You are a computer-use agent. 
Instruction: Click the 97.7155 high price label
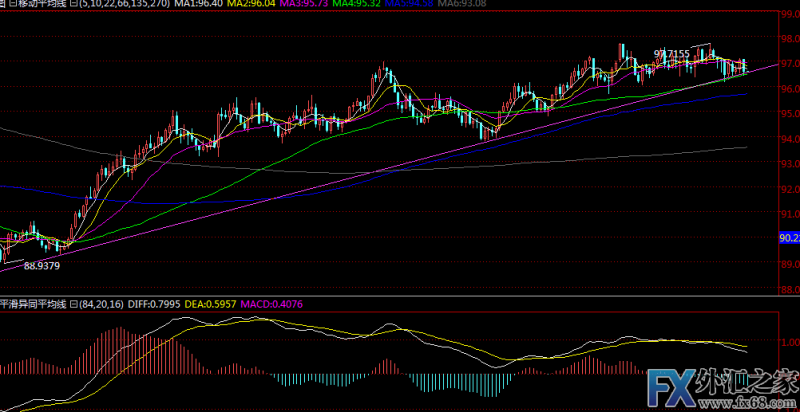pos(672,53)
